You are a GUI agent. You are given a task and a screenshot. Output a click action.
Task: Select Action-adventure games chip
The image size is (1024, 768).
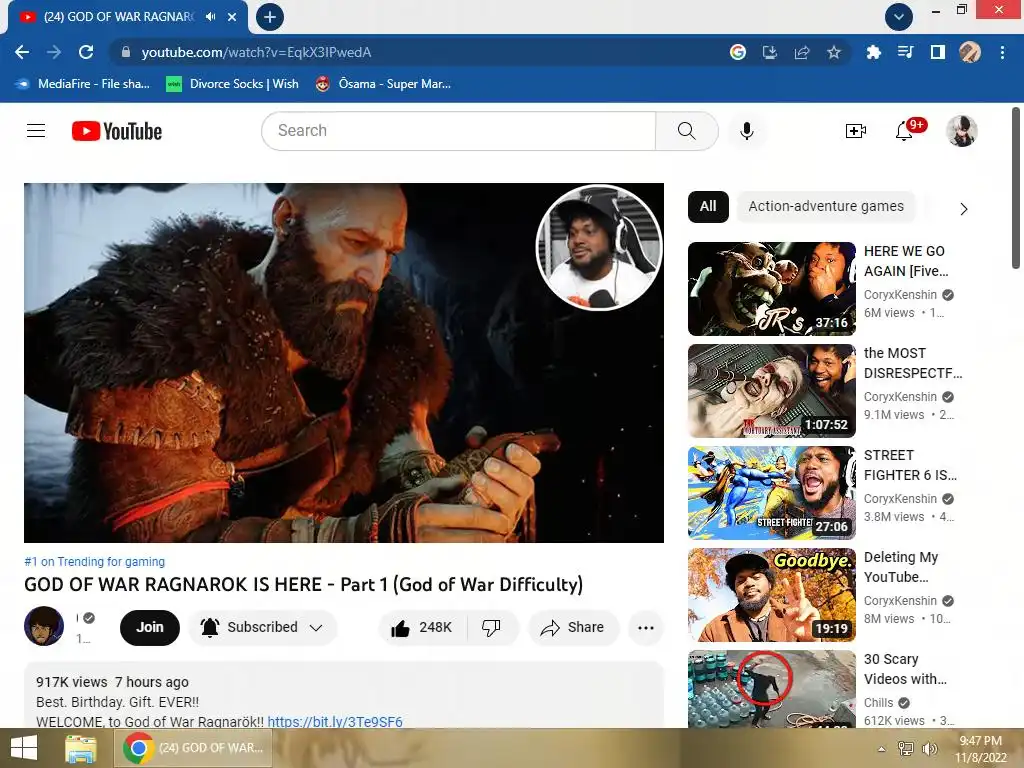point(826,206)
